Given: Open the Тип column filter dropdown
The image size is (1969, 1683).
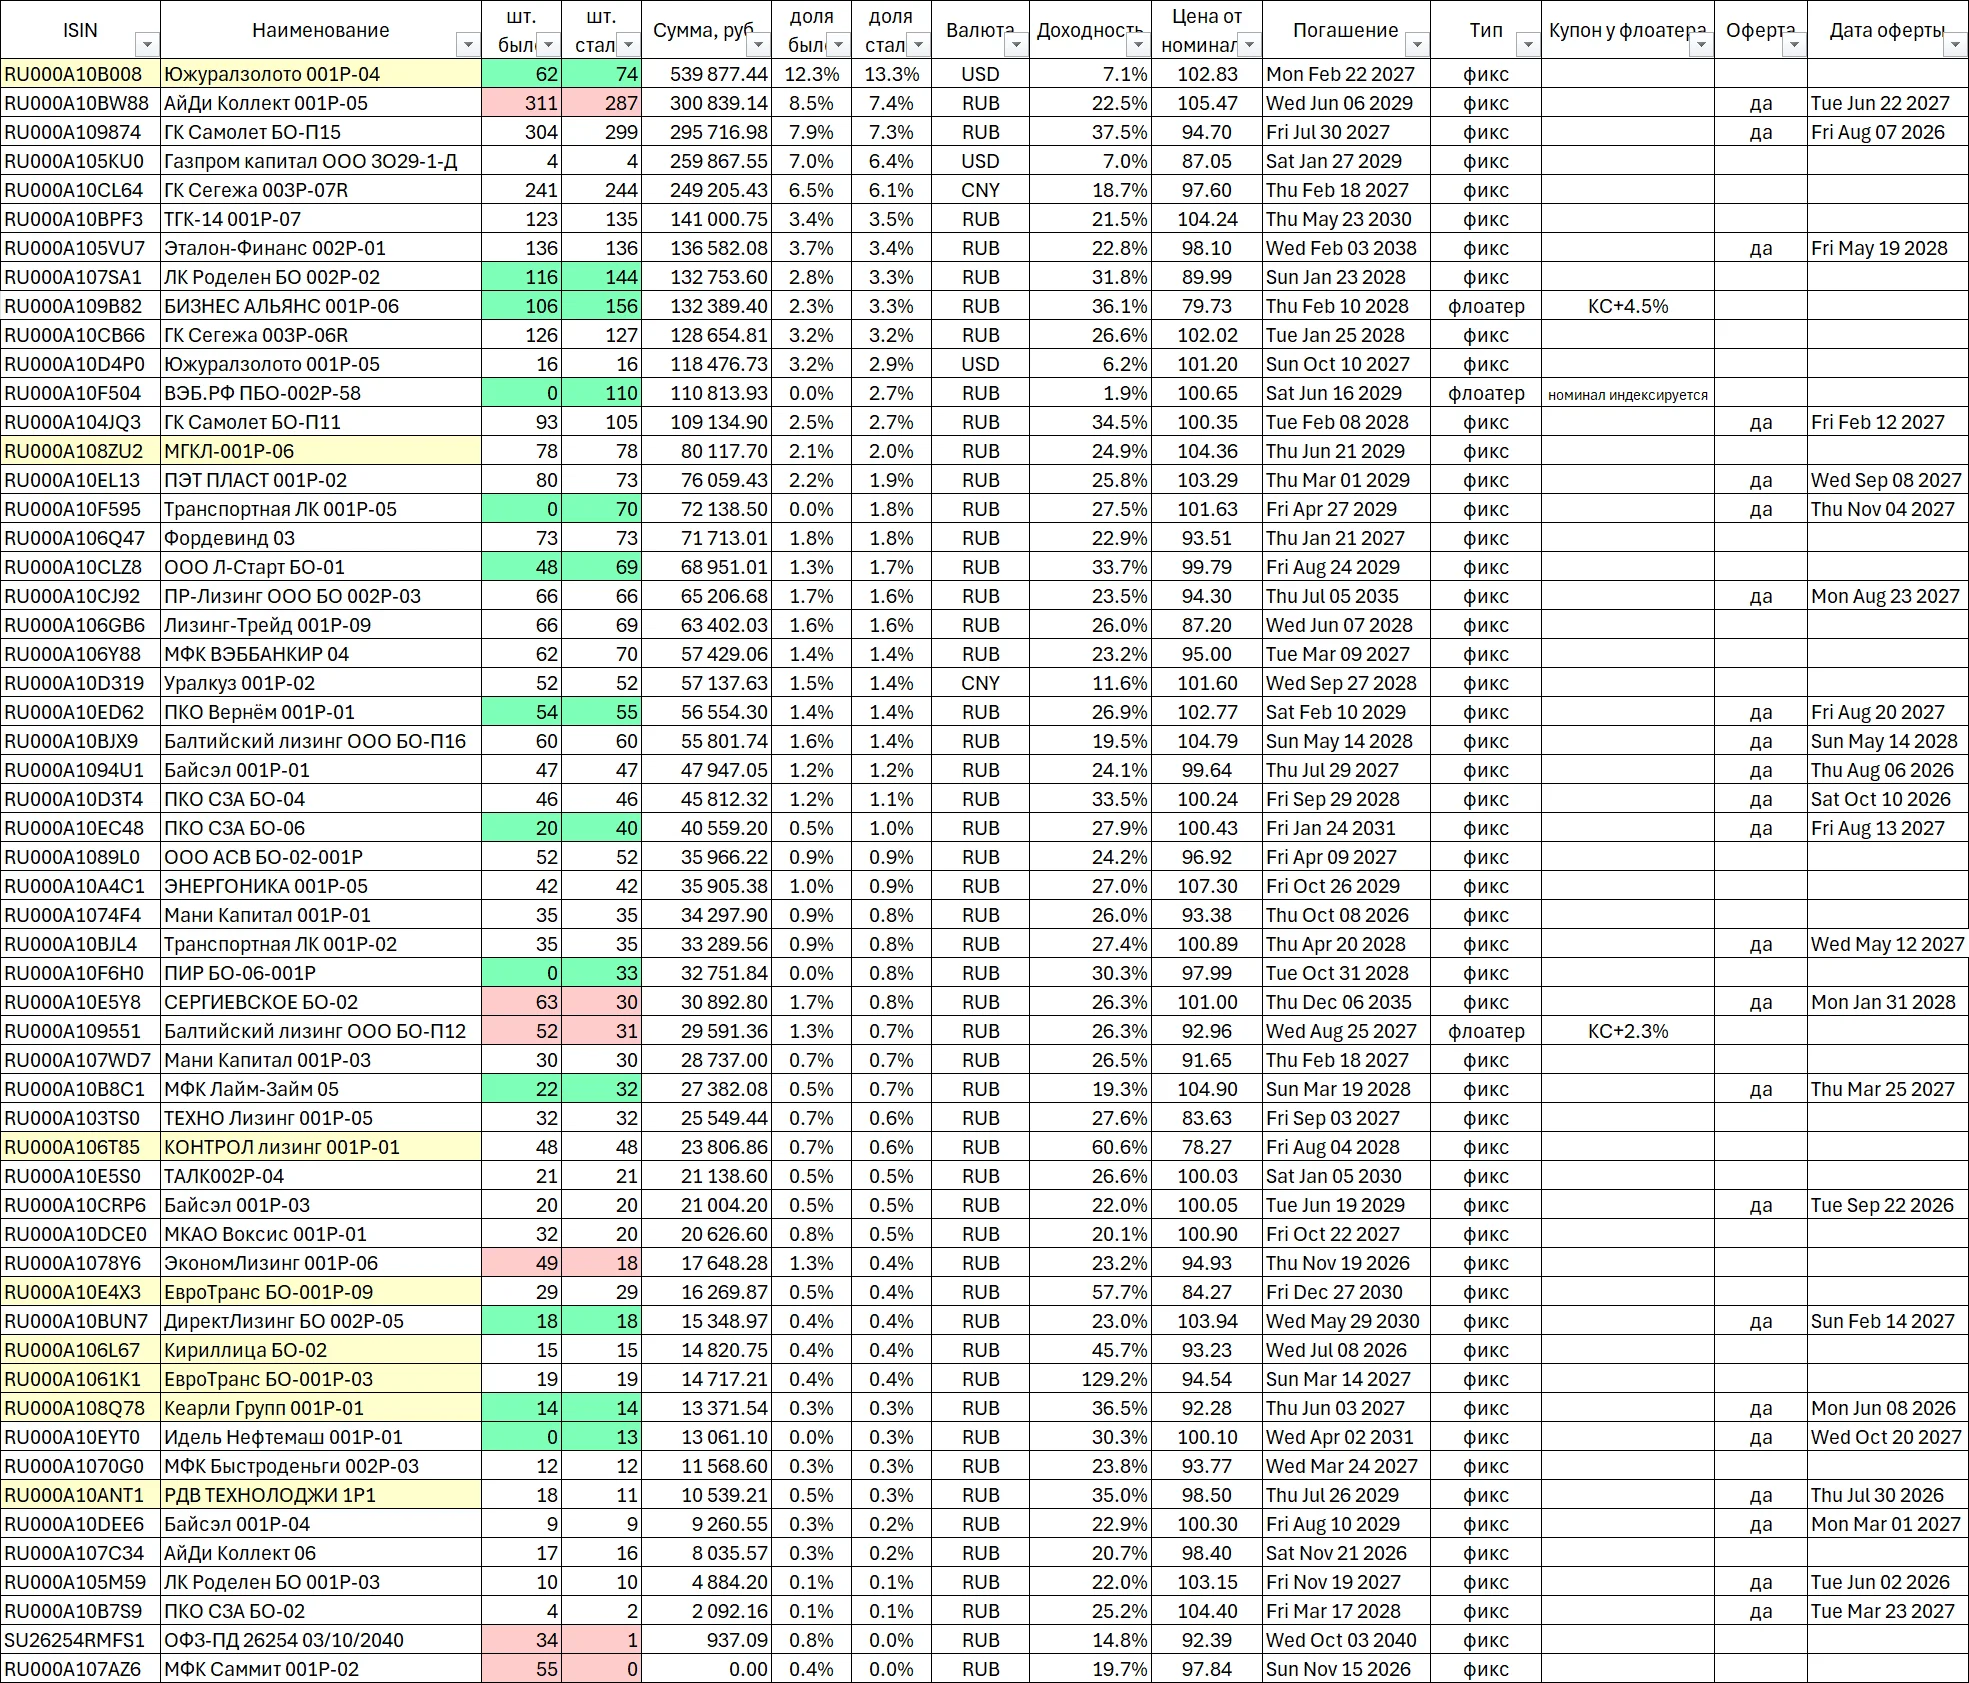Looking at the screenshot, I should [1527, 45].
